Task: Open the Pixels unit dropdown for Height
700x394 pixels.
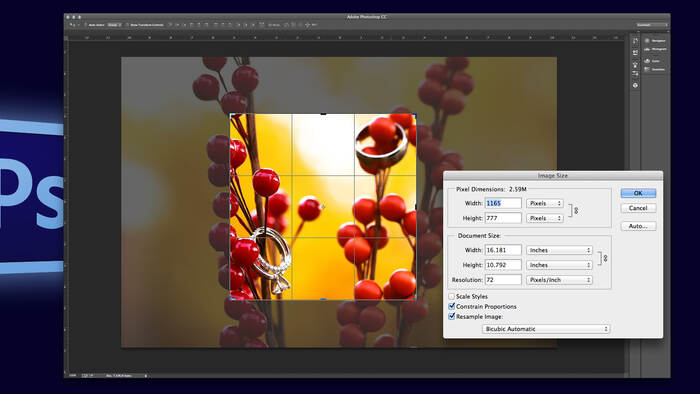Action: click(545, 218)
